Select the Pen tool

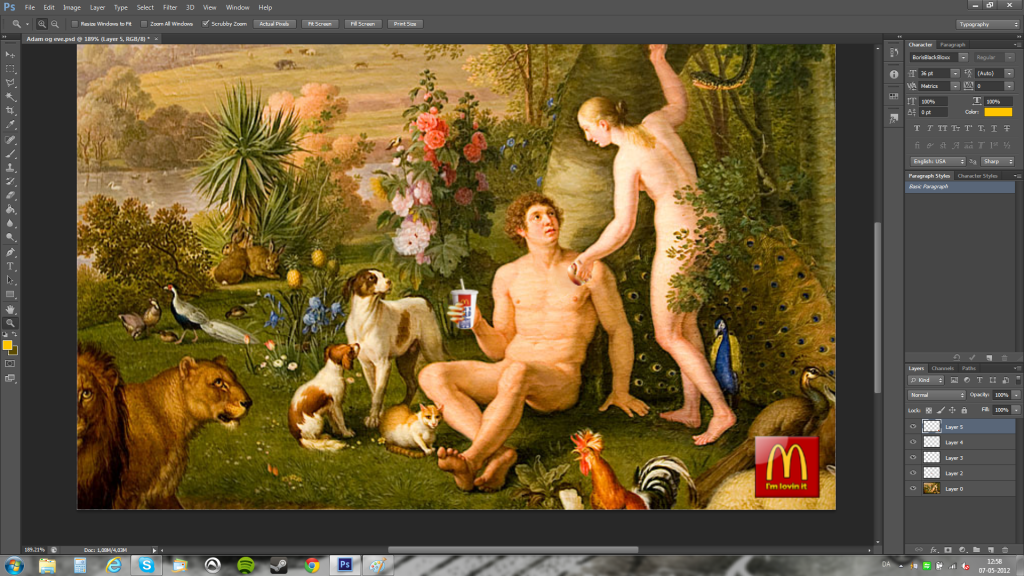(10, 252)
